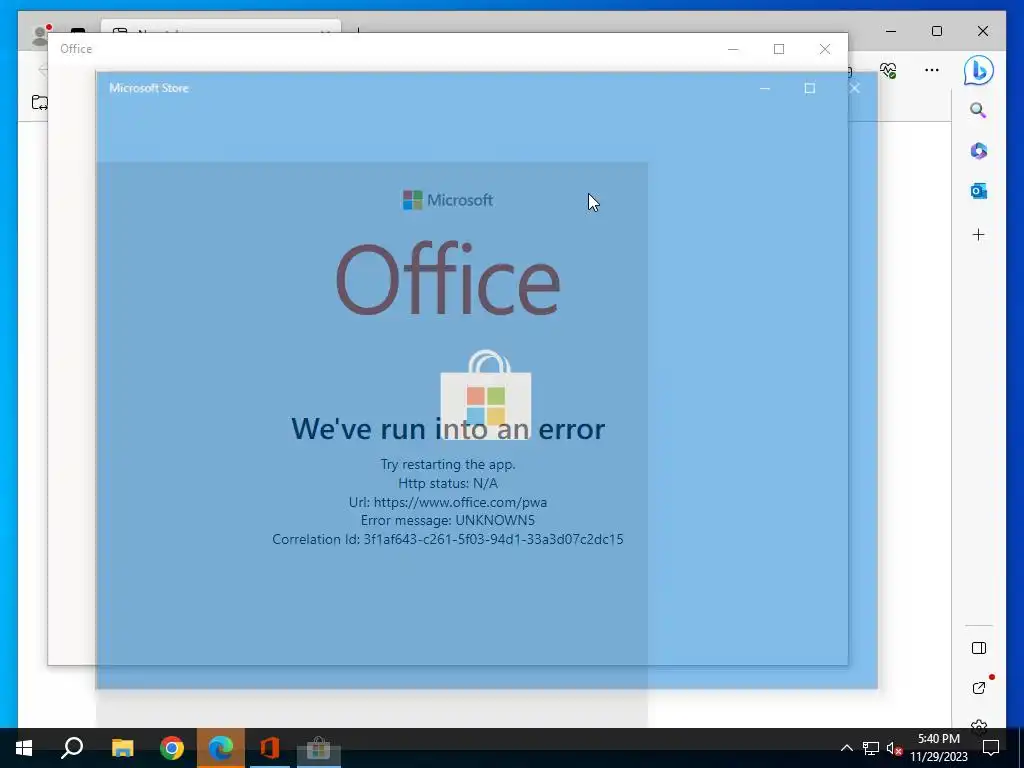This screenshot has width=1024, height=768.
Task: Close the Edge browser window
Action: 983,31
